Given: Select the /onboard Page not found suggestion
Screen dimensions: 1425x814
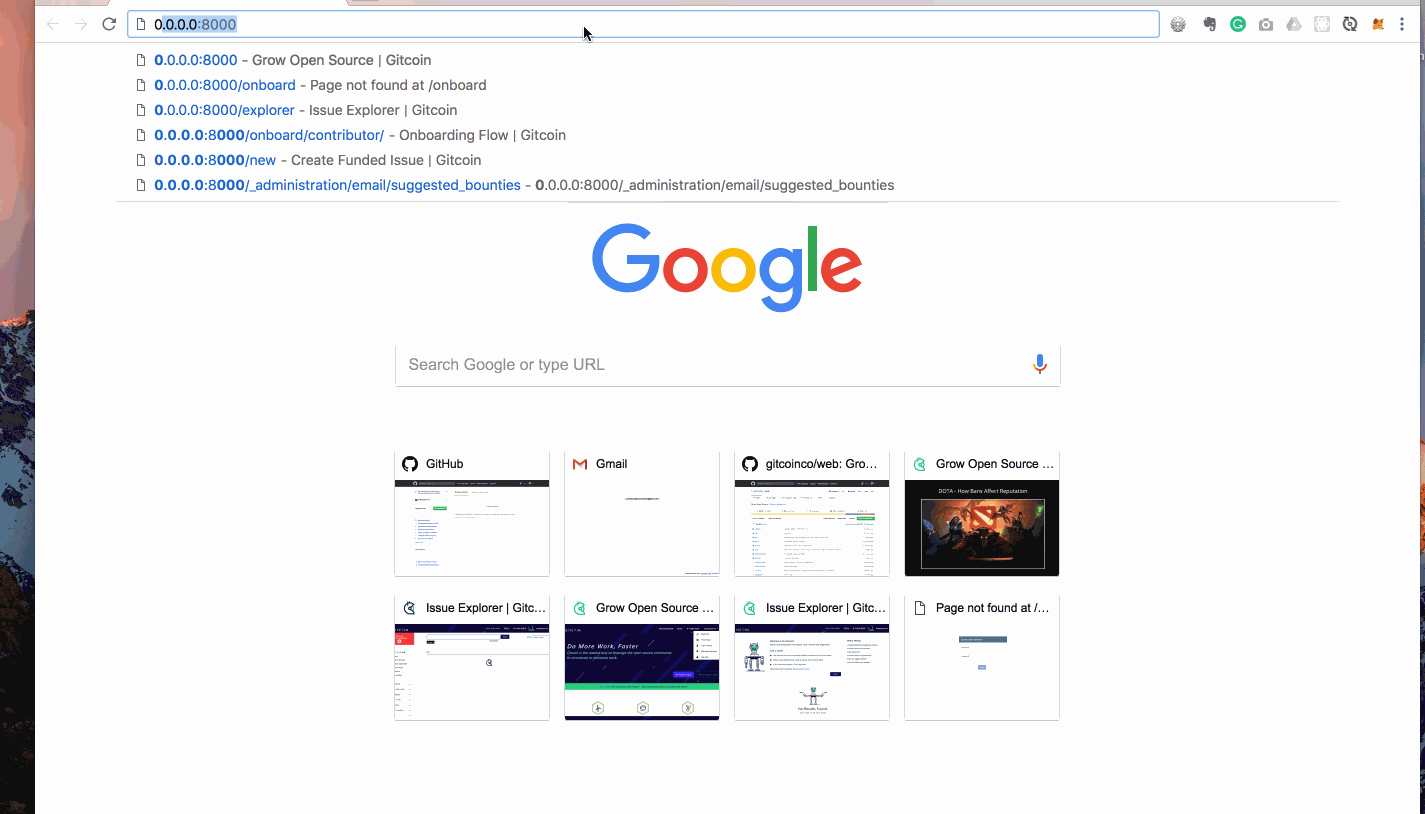Looking at the screenshot, I should click(727, 85).
